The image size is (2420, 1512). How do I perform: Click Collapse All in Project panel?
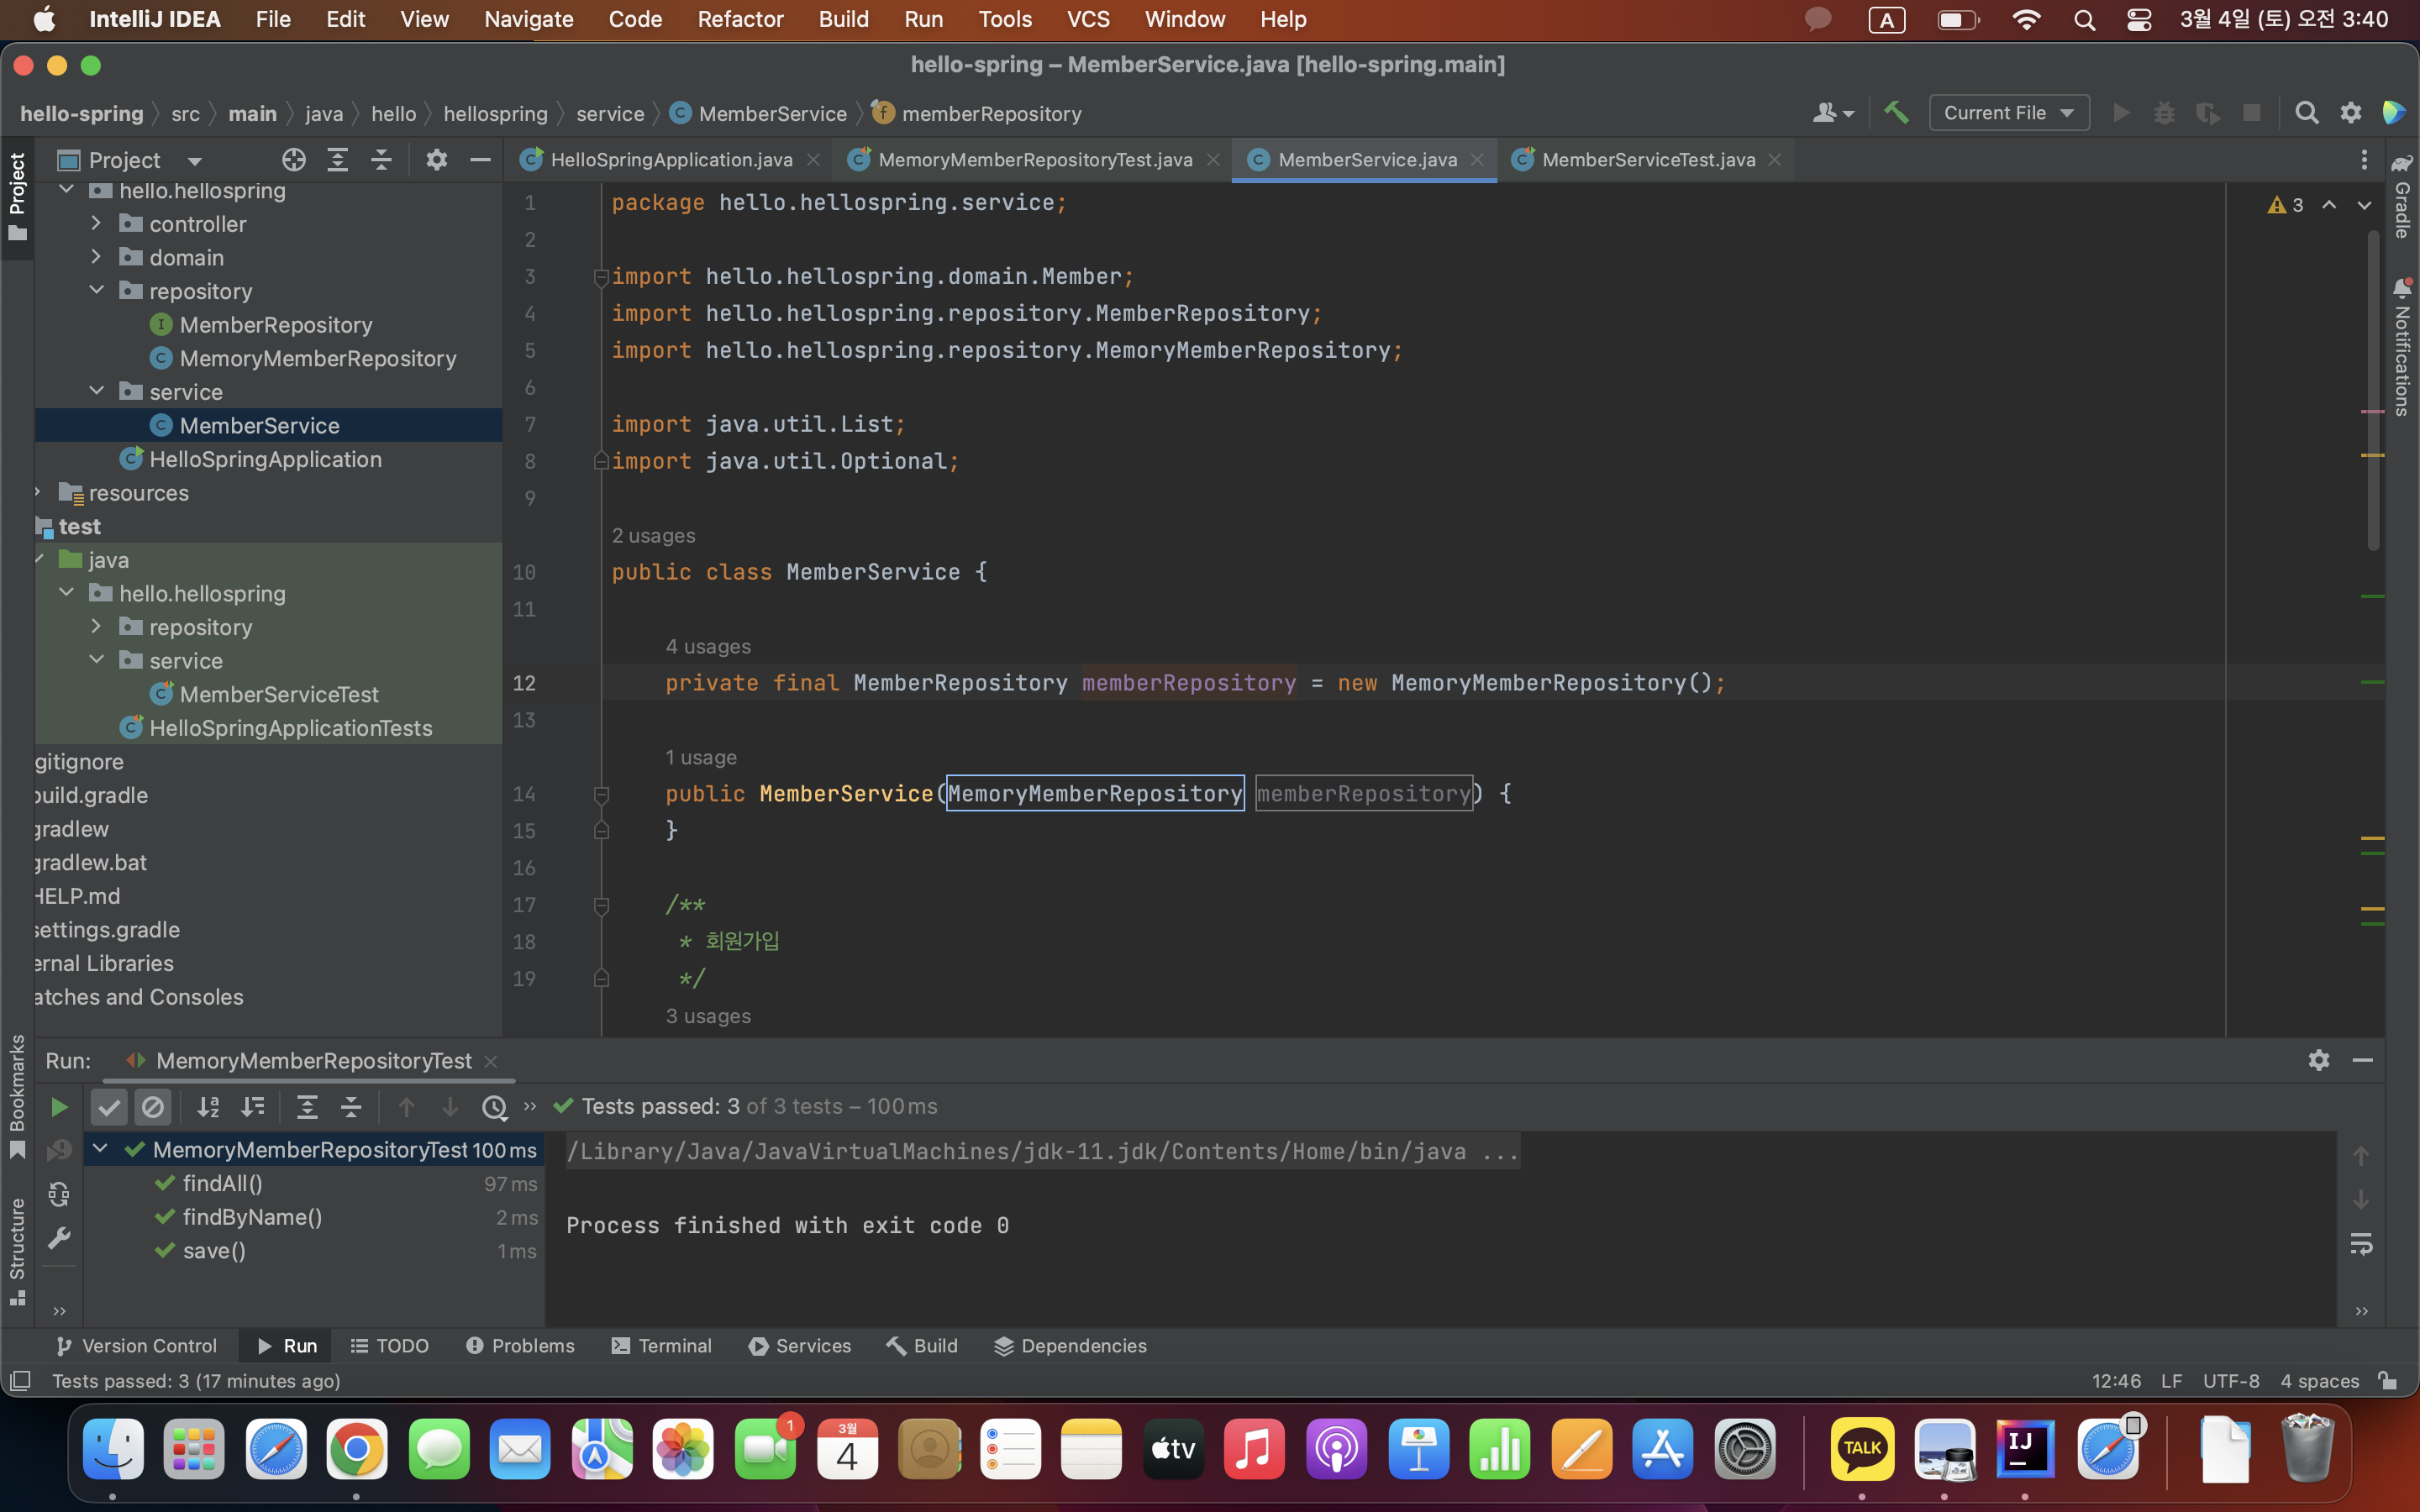382,160
